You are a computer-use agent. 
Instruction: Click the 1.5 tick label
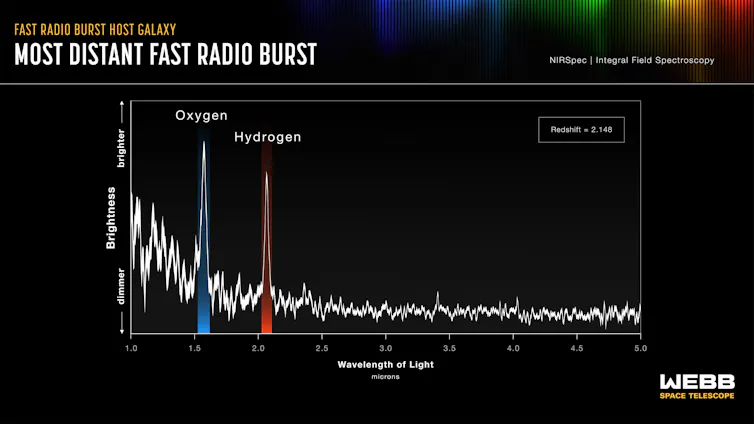pyautogui.click(x=195, y=348)
